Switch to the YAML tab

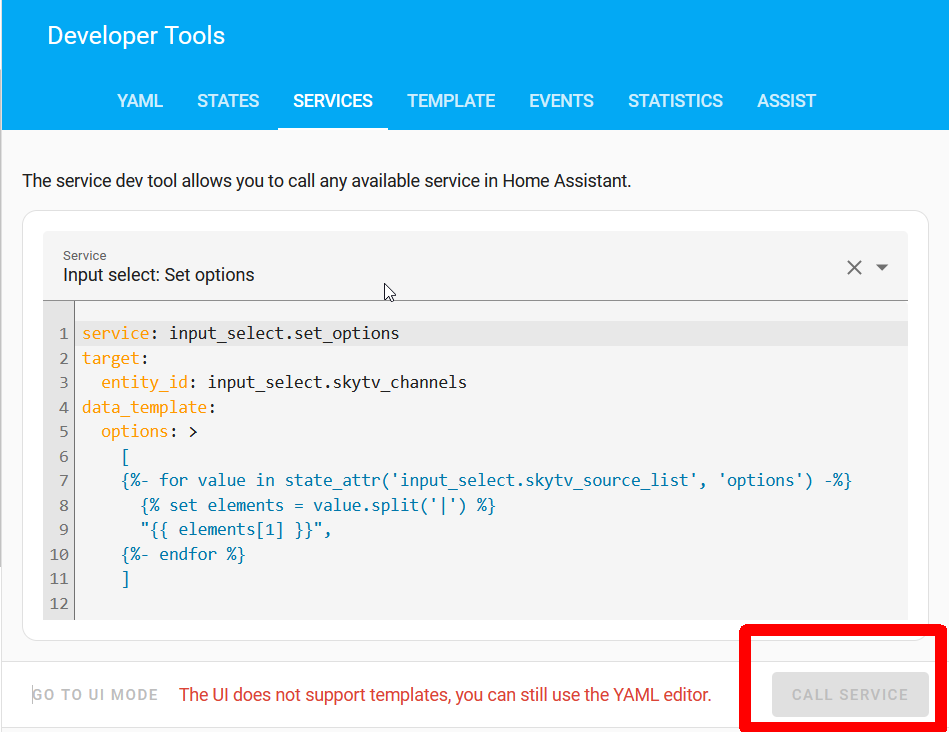tap(139, 100)
